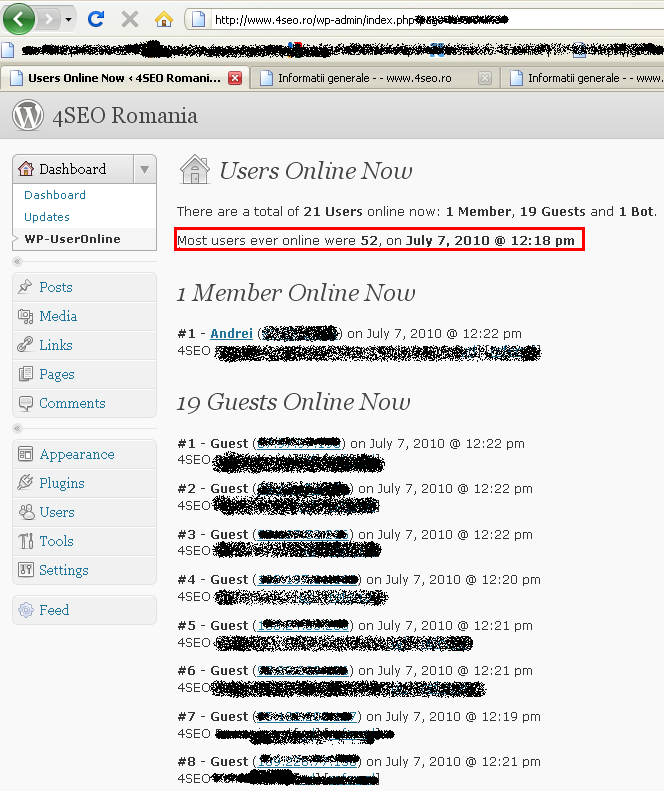
Task: Click the Tools menu icon
Action: click(26, 541)
